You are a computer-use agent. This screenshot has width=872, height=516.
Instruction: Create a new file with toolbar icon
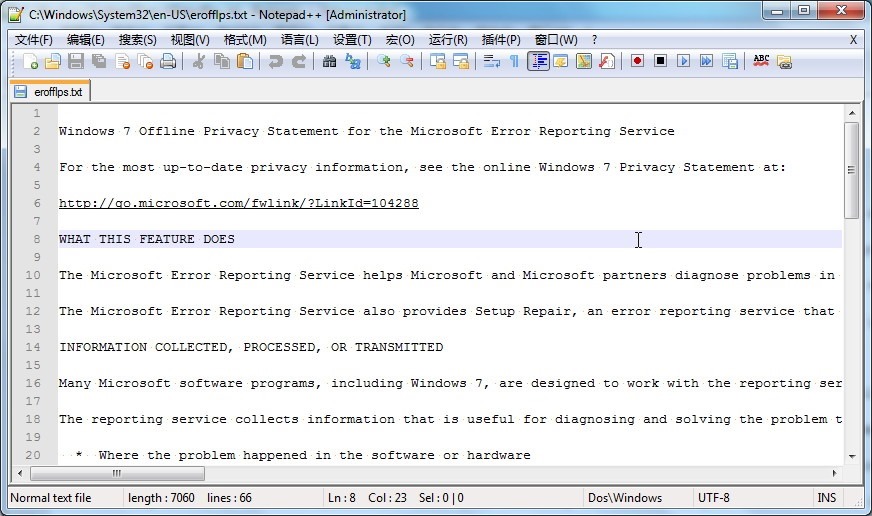pyautogui.click(x=31, y=61)
